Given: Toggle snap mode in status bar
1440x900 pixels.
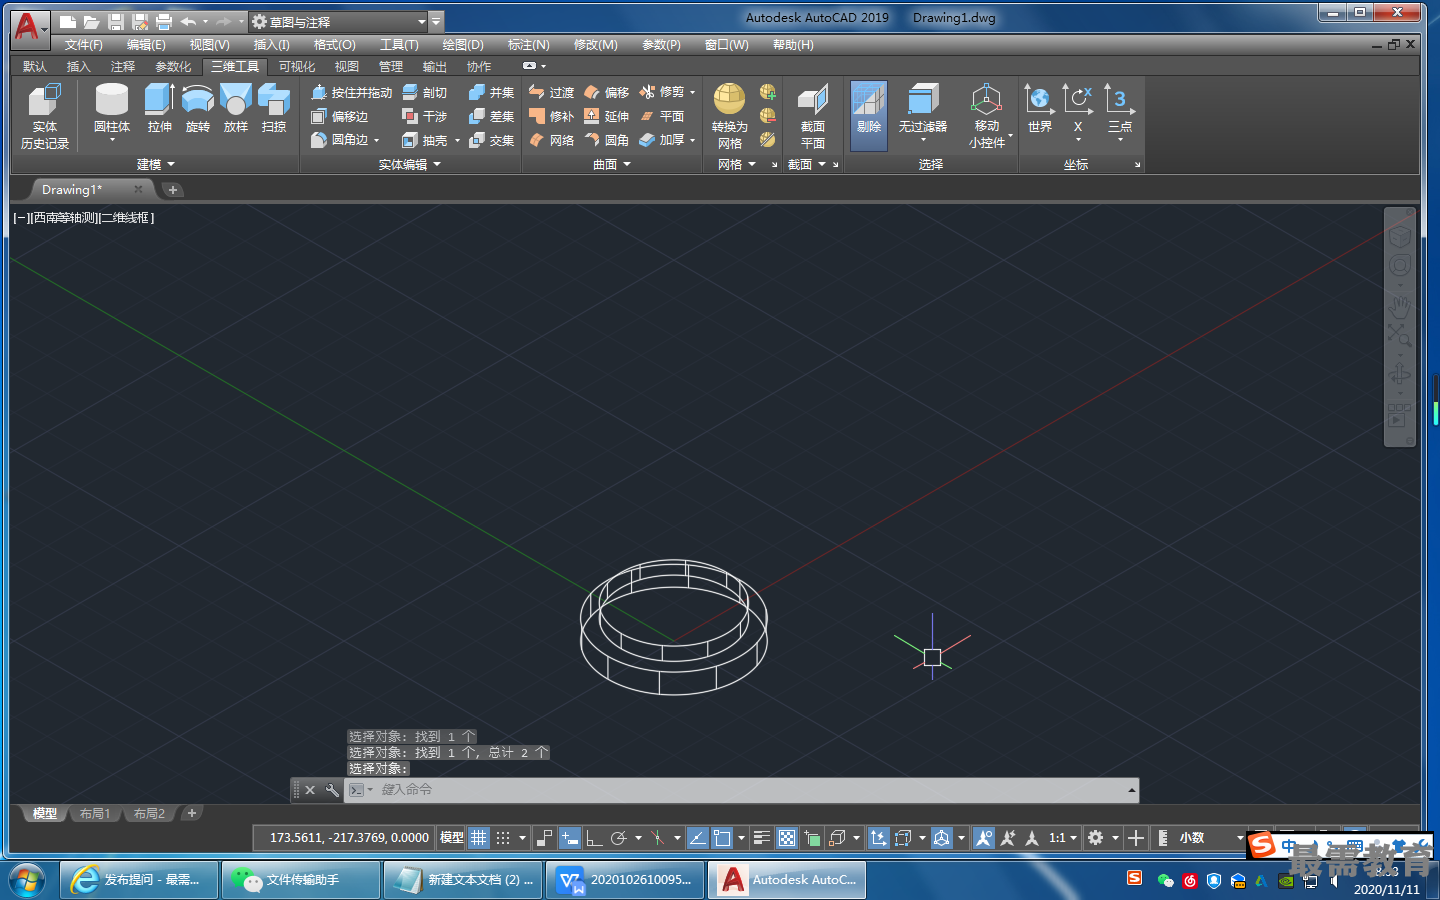Looking at the screenshot, I should 503,838.
